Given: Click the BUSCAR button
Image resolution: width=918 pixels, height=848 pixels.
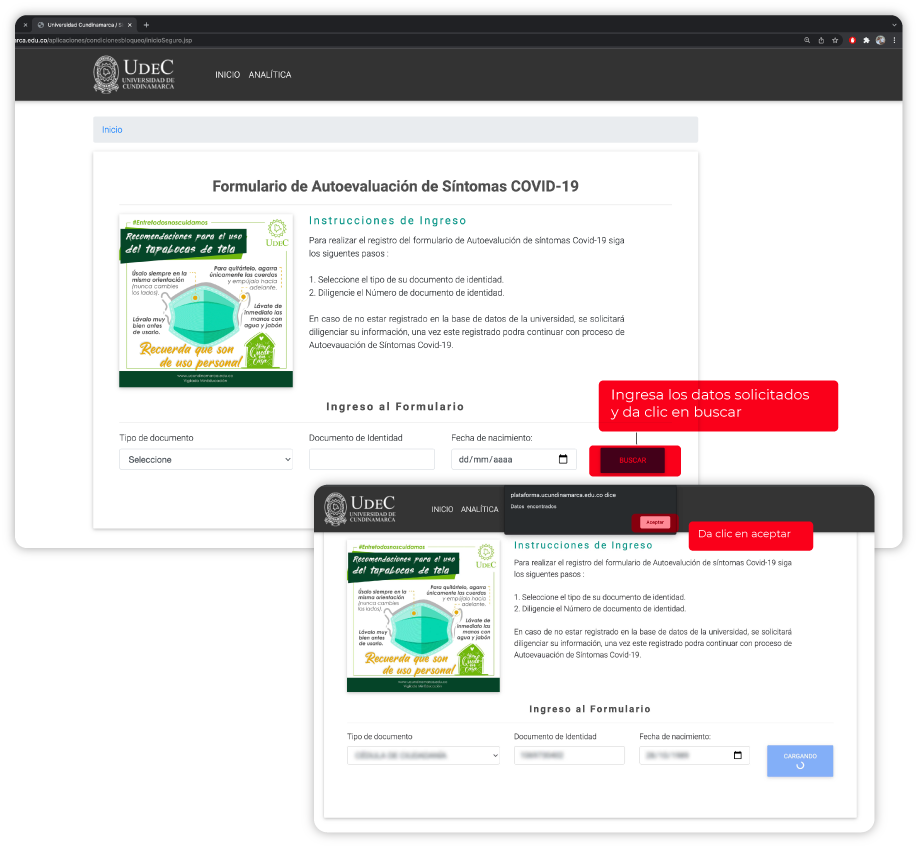Looking at the screenshot, I should tap(633, 460).
